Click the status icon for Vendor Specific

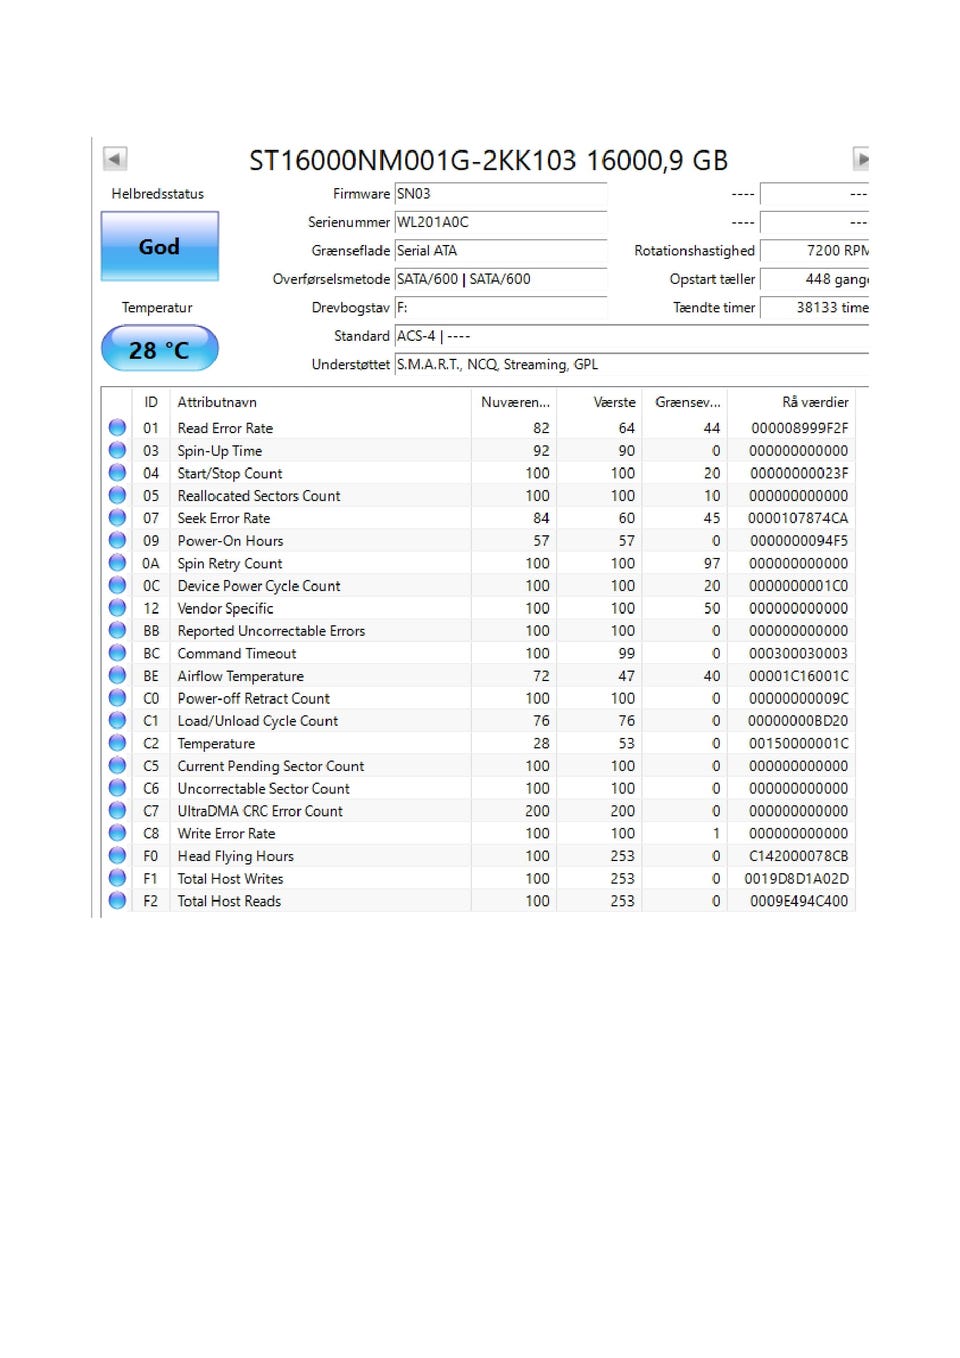click(x=117, y=608)
